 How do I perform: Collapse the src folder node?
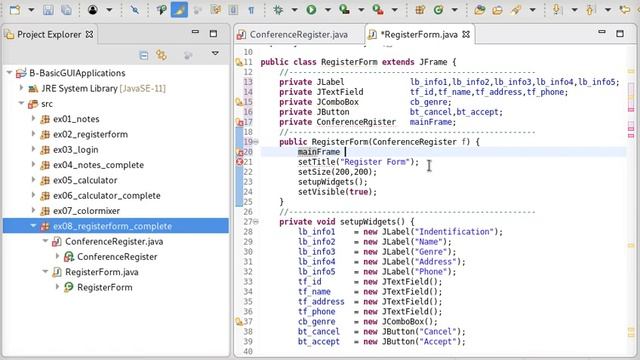[21, 104]
